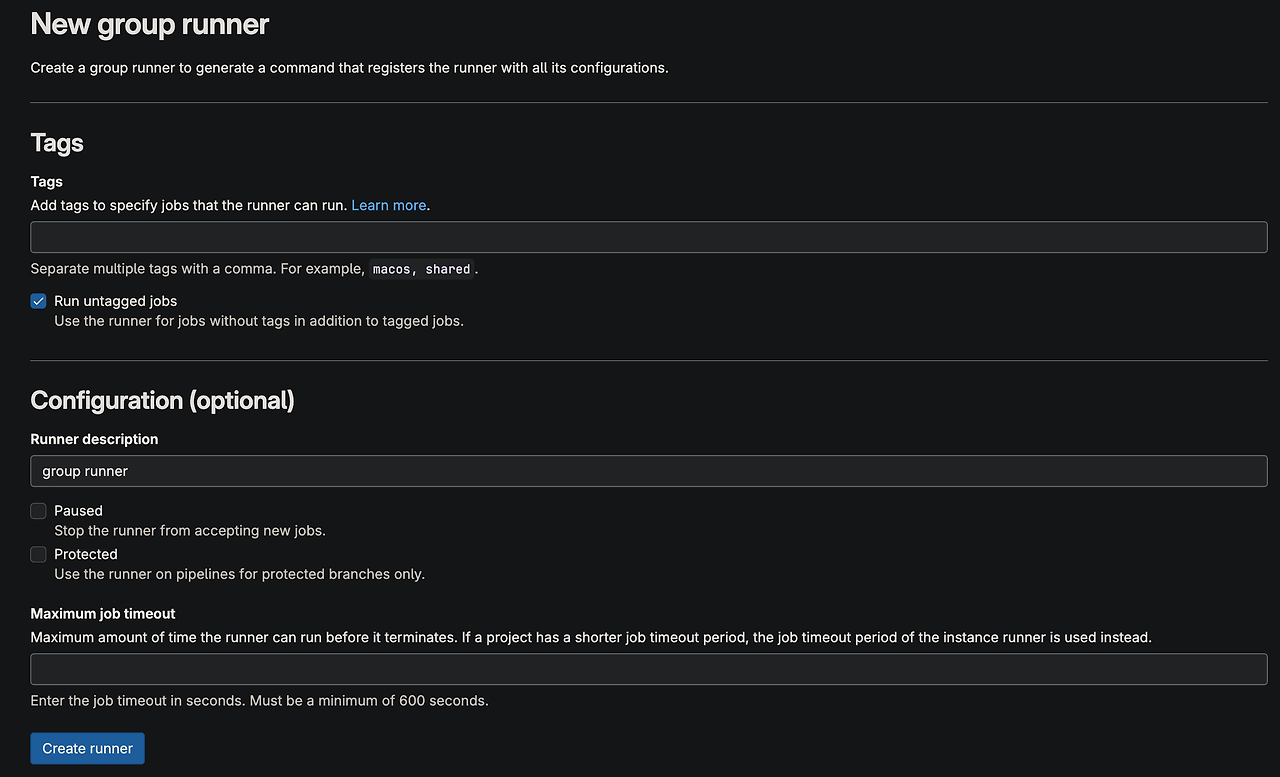Enable the Paused option
The height and width of the screenshot is (777, 1280).
coord(37,511)
